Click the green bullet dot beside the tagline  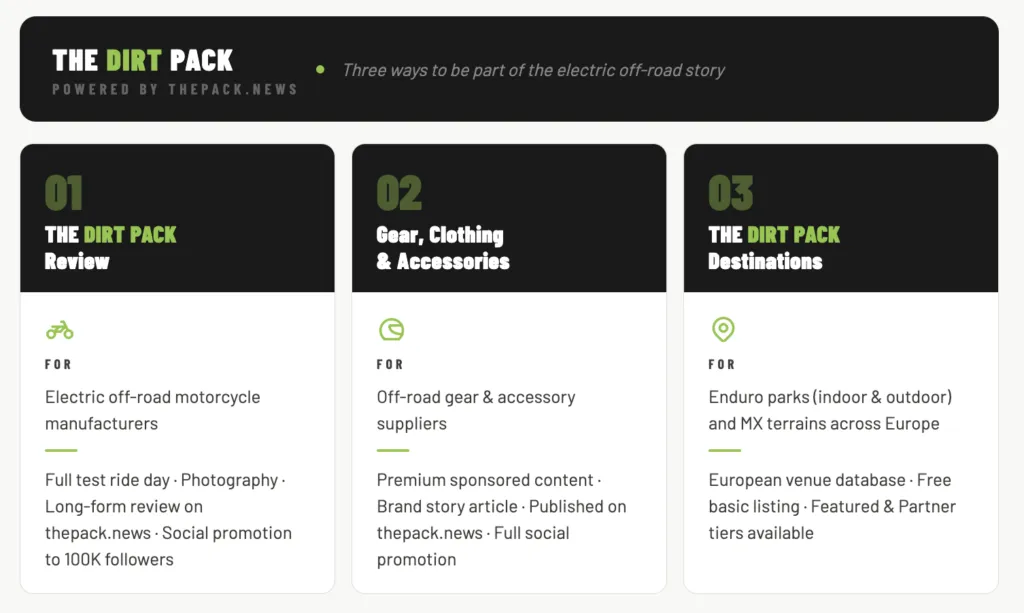[320, 69]
